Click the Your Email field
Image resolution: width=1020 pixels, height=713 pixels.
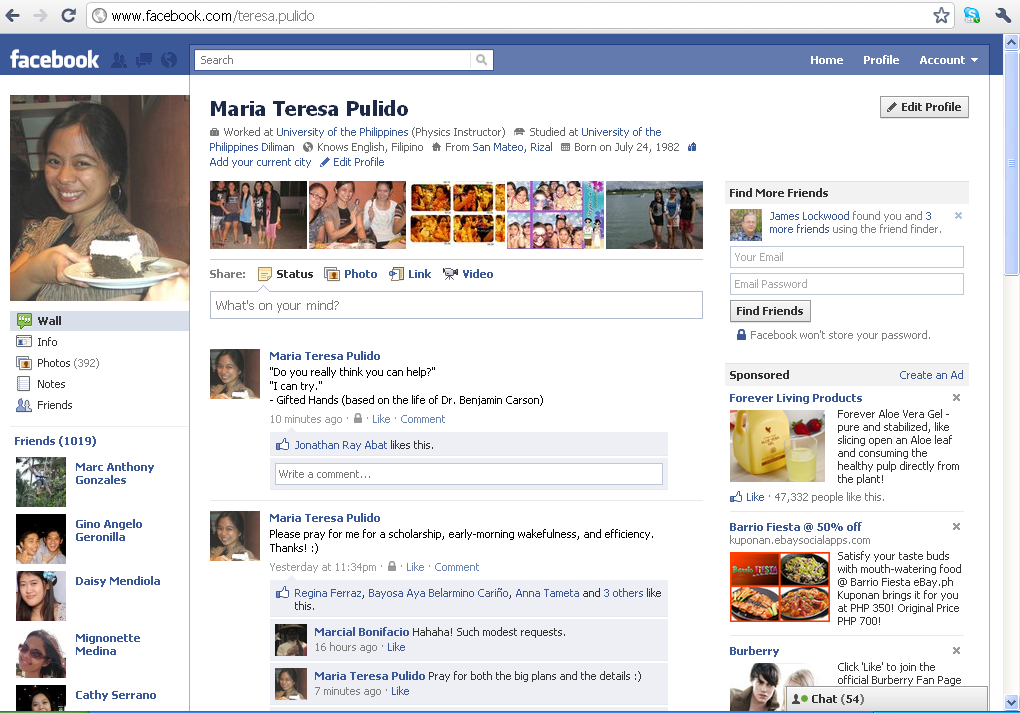point(846,257)
